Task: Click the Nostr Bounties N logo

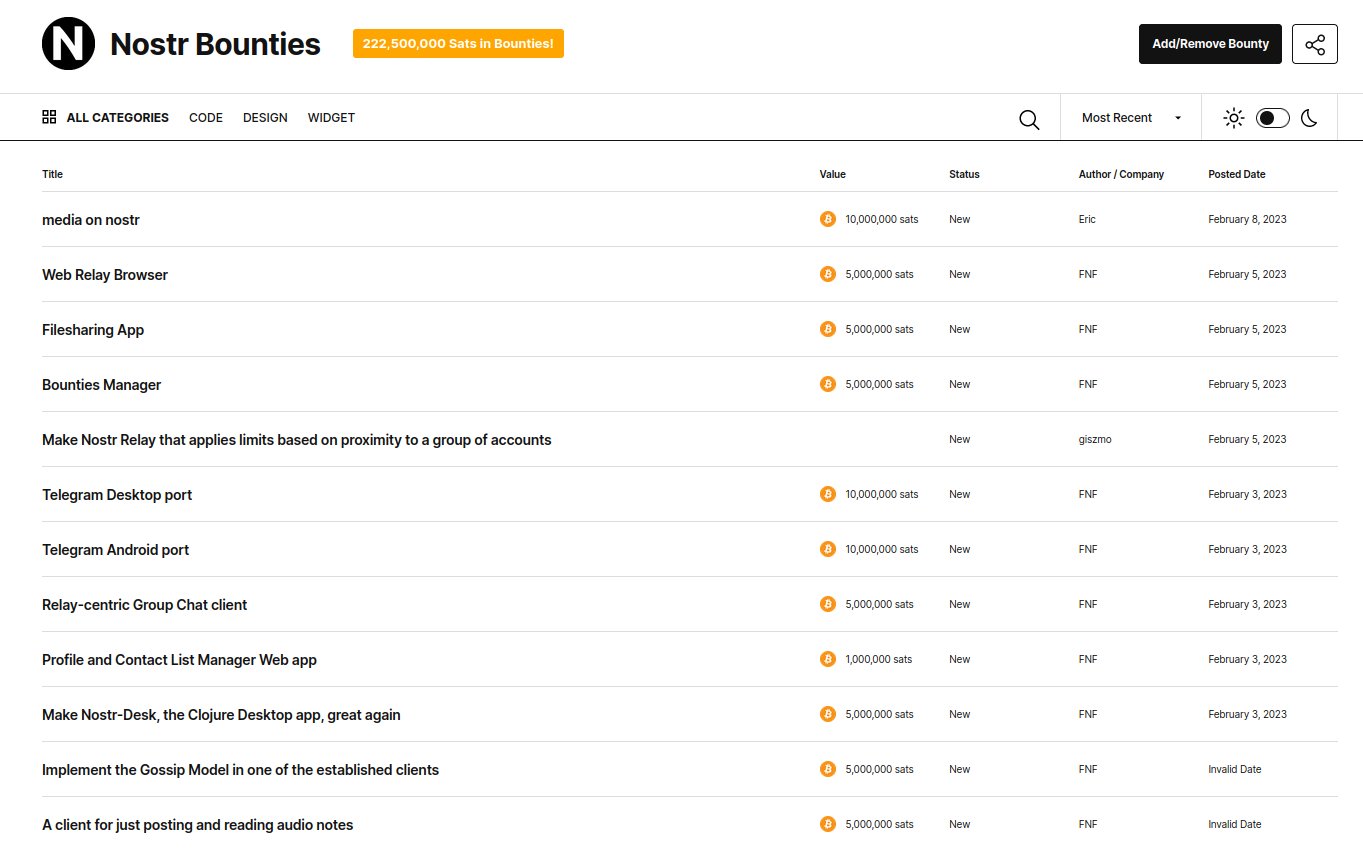Action: click(x=68, y=44)
